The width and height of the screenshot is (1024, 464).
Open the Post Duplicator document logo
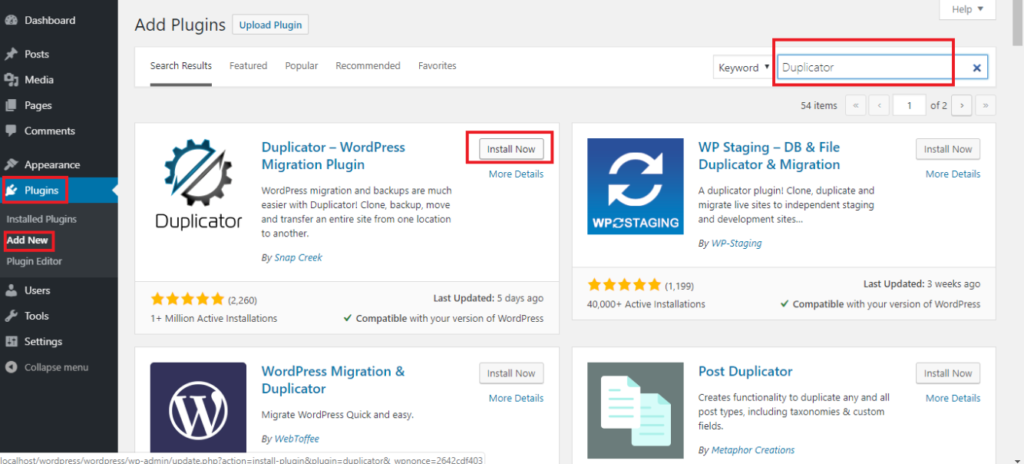click(x=635, y=410)
